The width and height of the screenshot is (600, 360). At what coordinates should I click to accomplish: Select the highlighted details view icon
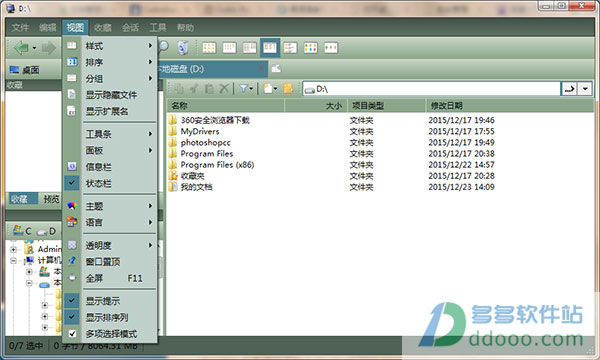(x=270, y=47)
